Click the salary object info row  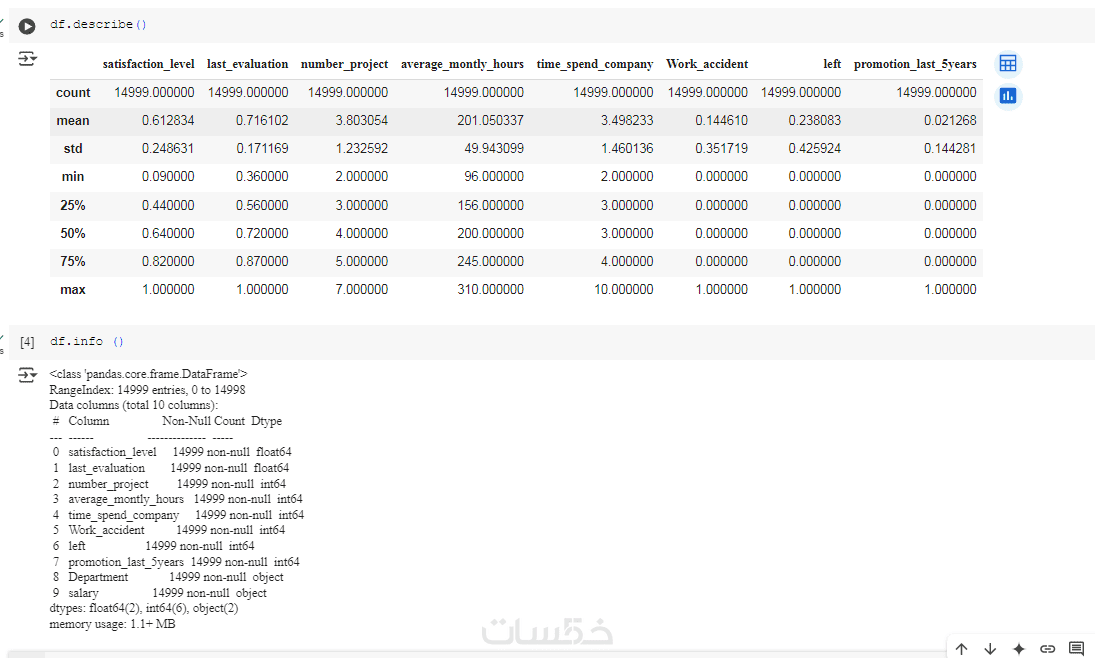tap(159, 593)
